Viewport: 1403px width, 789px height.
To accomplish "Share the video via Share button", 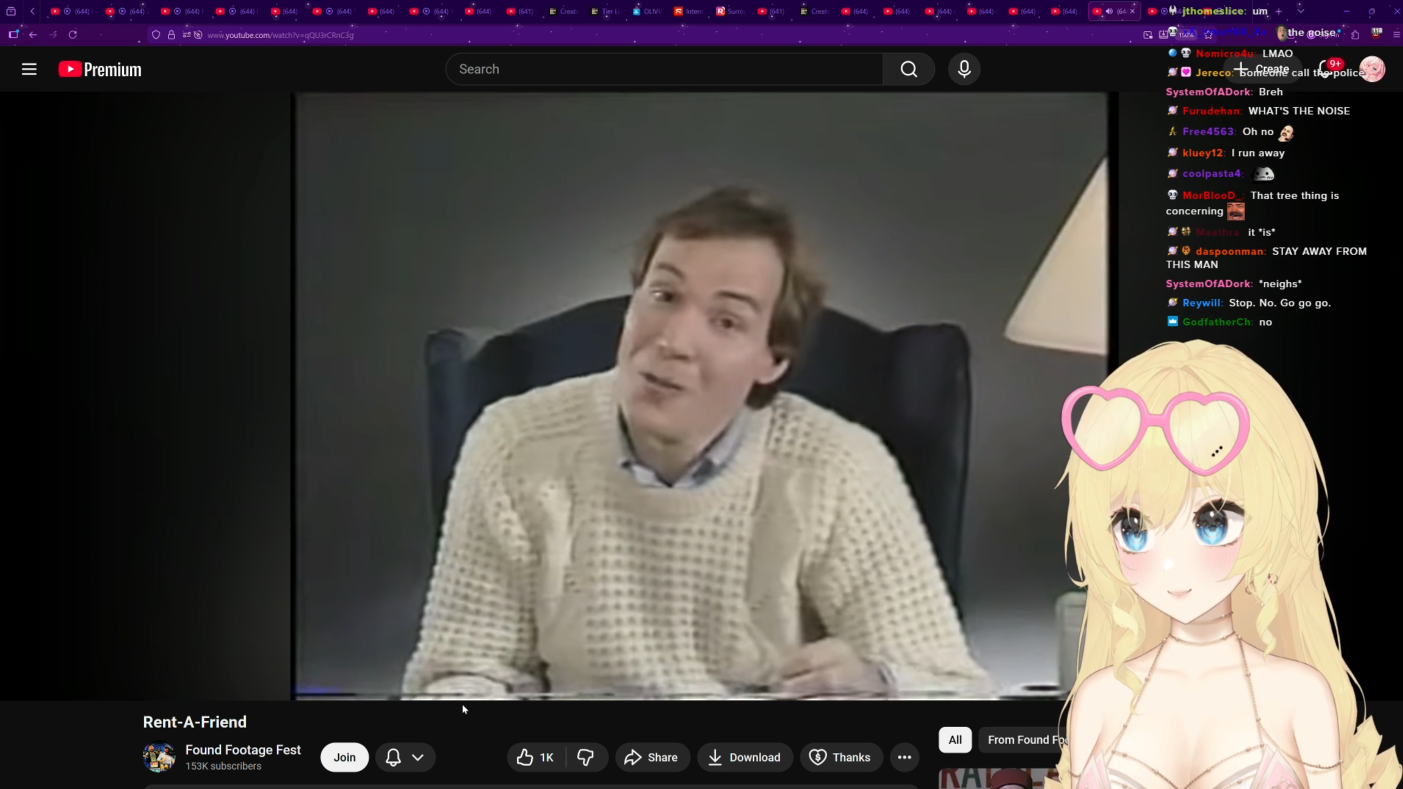I will pos(651,757).
